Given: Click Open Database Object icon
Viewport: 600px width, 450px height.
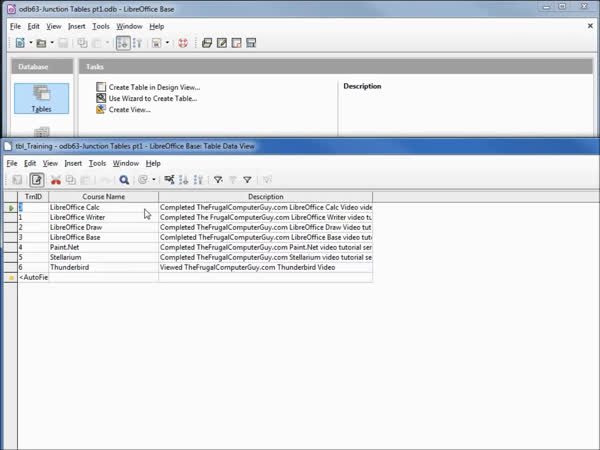Looking at the screenshot, I should (x=207, y=43).
